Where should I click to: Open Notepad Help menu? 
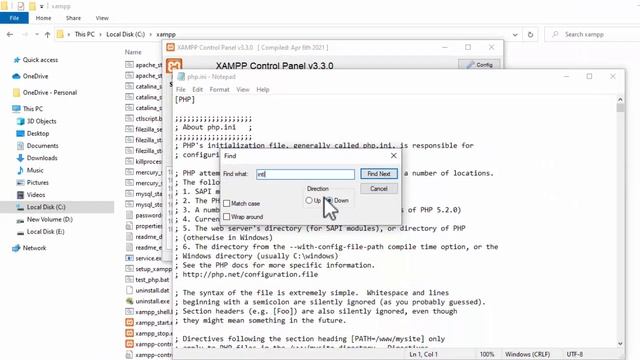(x=263, y=89)
